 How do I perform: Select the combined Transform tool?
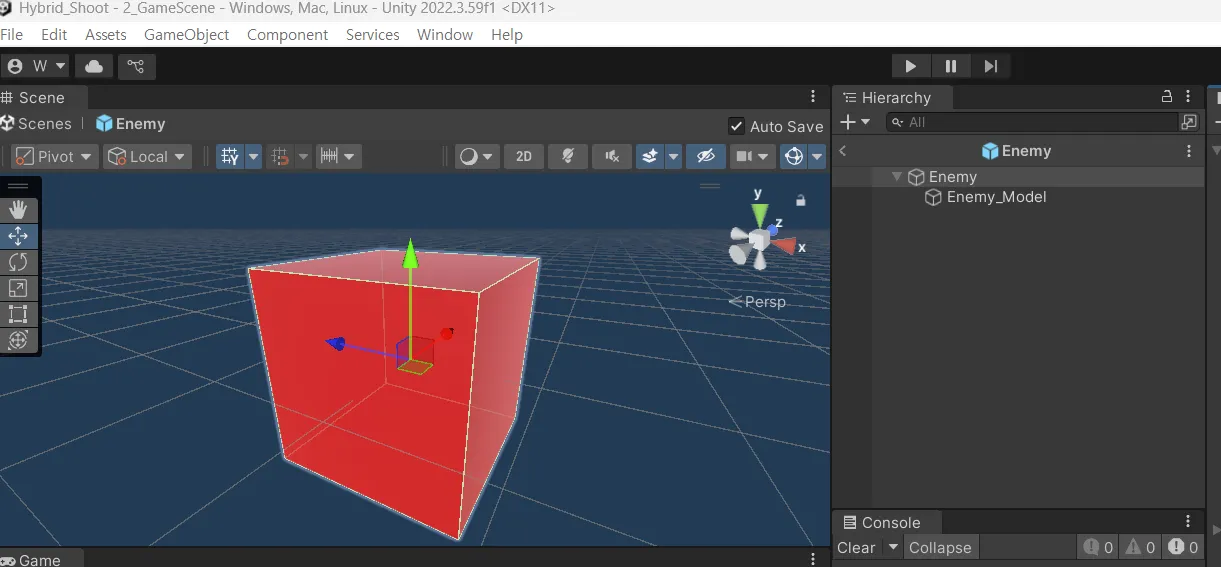(x=18, y=340)
